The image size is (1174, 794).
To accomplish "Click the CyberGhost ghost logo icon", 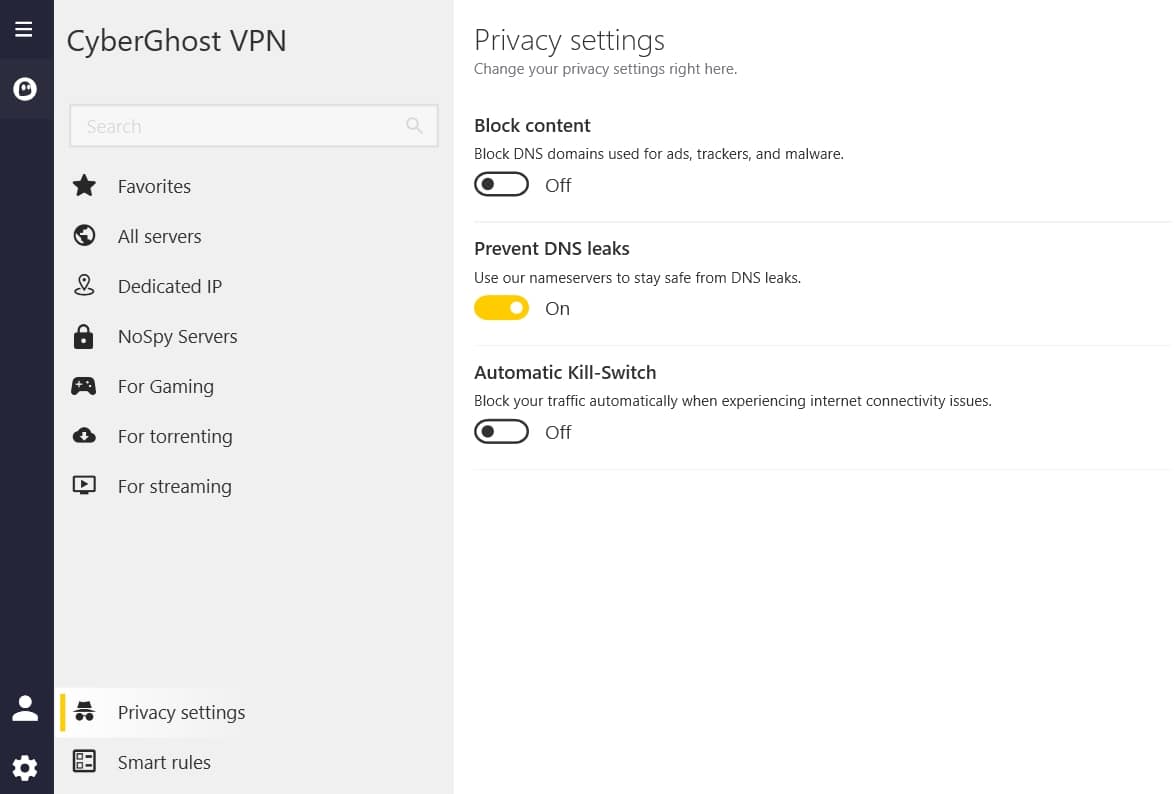I will tap(25, 89).
